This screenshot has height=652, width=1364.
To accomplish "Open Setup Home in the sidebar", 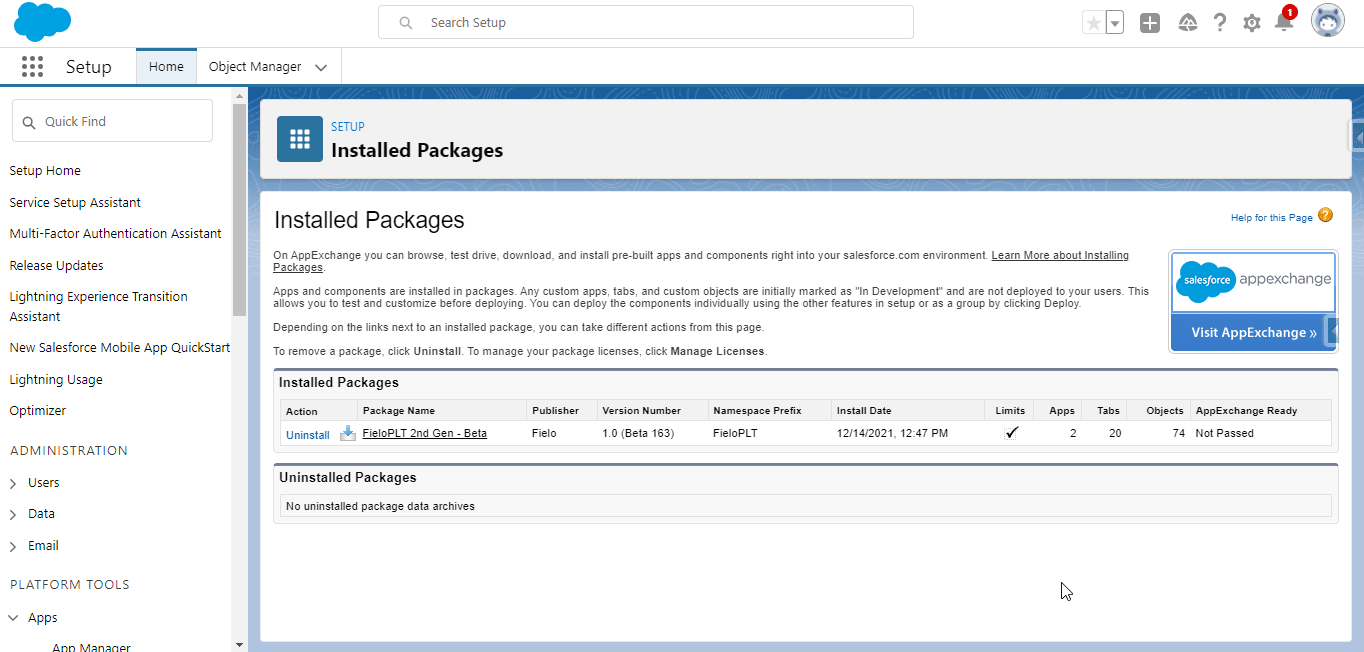I will pos(45,171).
